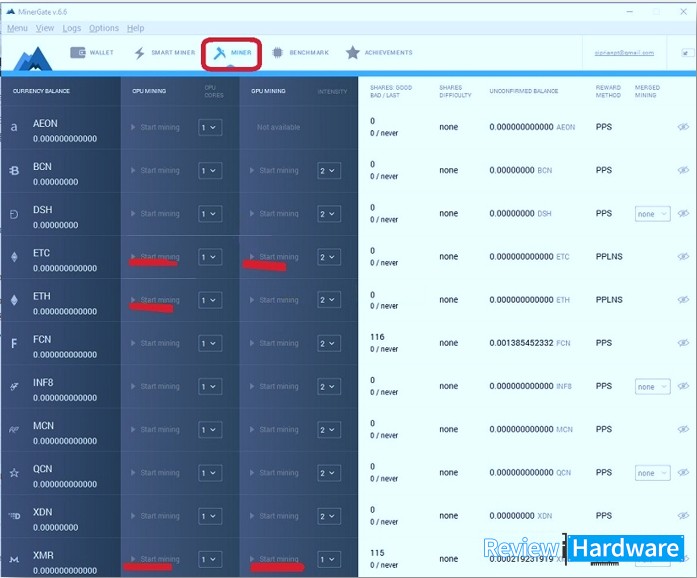Viewport: 697px width, 578px height.
Task: Start GPU mining for FCN
Action: coord(274,343)
